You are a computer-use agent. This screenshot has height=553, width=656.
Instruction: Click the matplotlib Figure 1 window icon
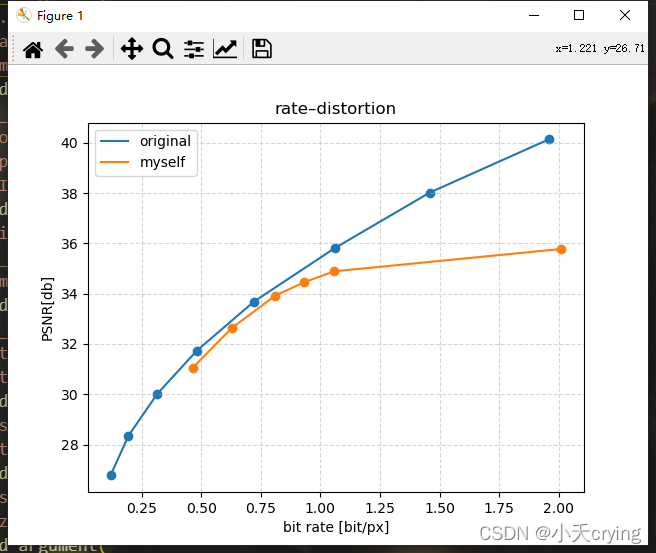coord(23,15)
